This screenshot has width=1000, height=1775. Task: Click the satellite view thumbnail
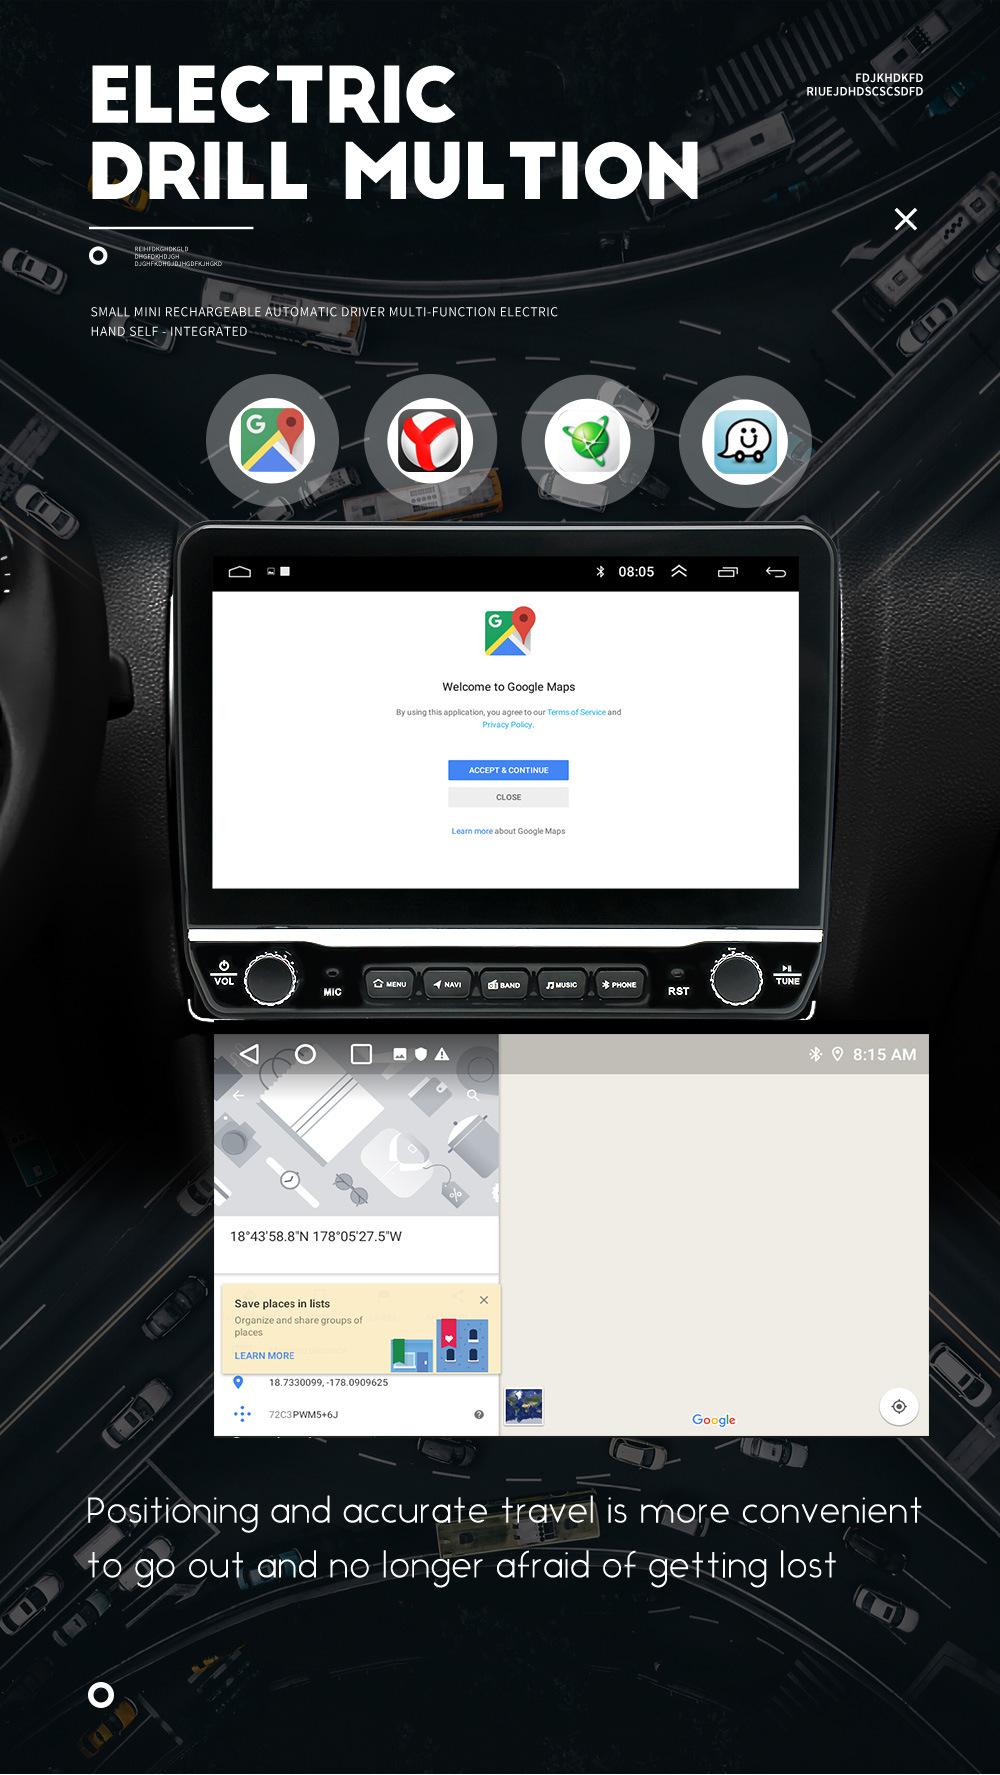click(524, 1405)
